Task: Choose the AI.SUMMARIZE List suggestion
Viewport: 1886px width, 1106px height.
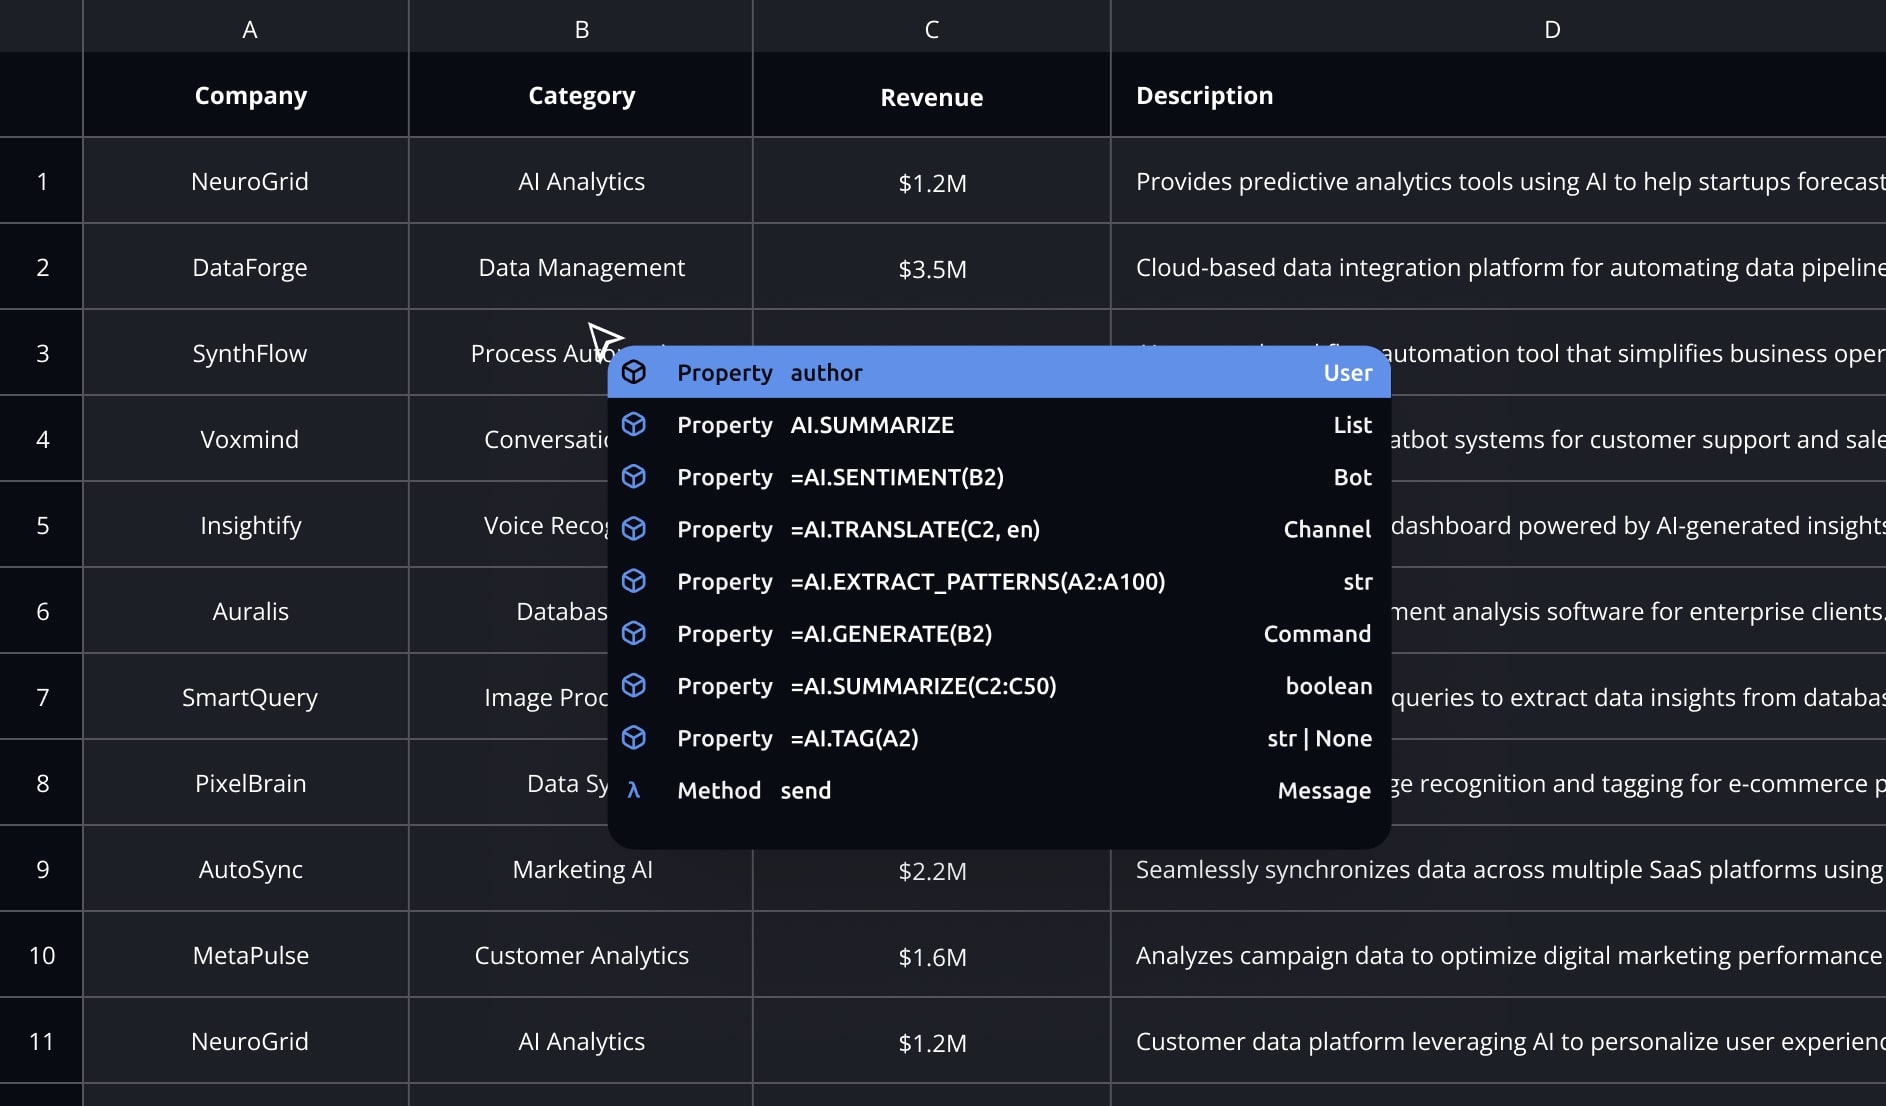Action: [x=999, y=424]
